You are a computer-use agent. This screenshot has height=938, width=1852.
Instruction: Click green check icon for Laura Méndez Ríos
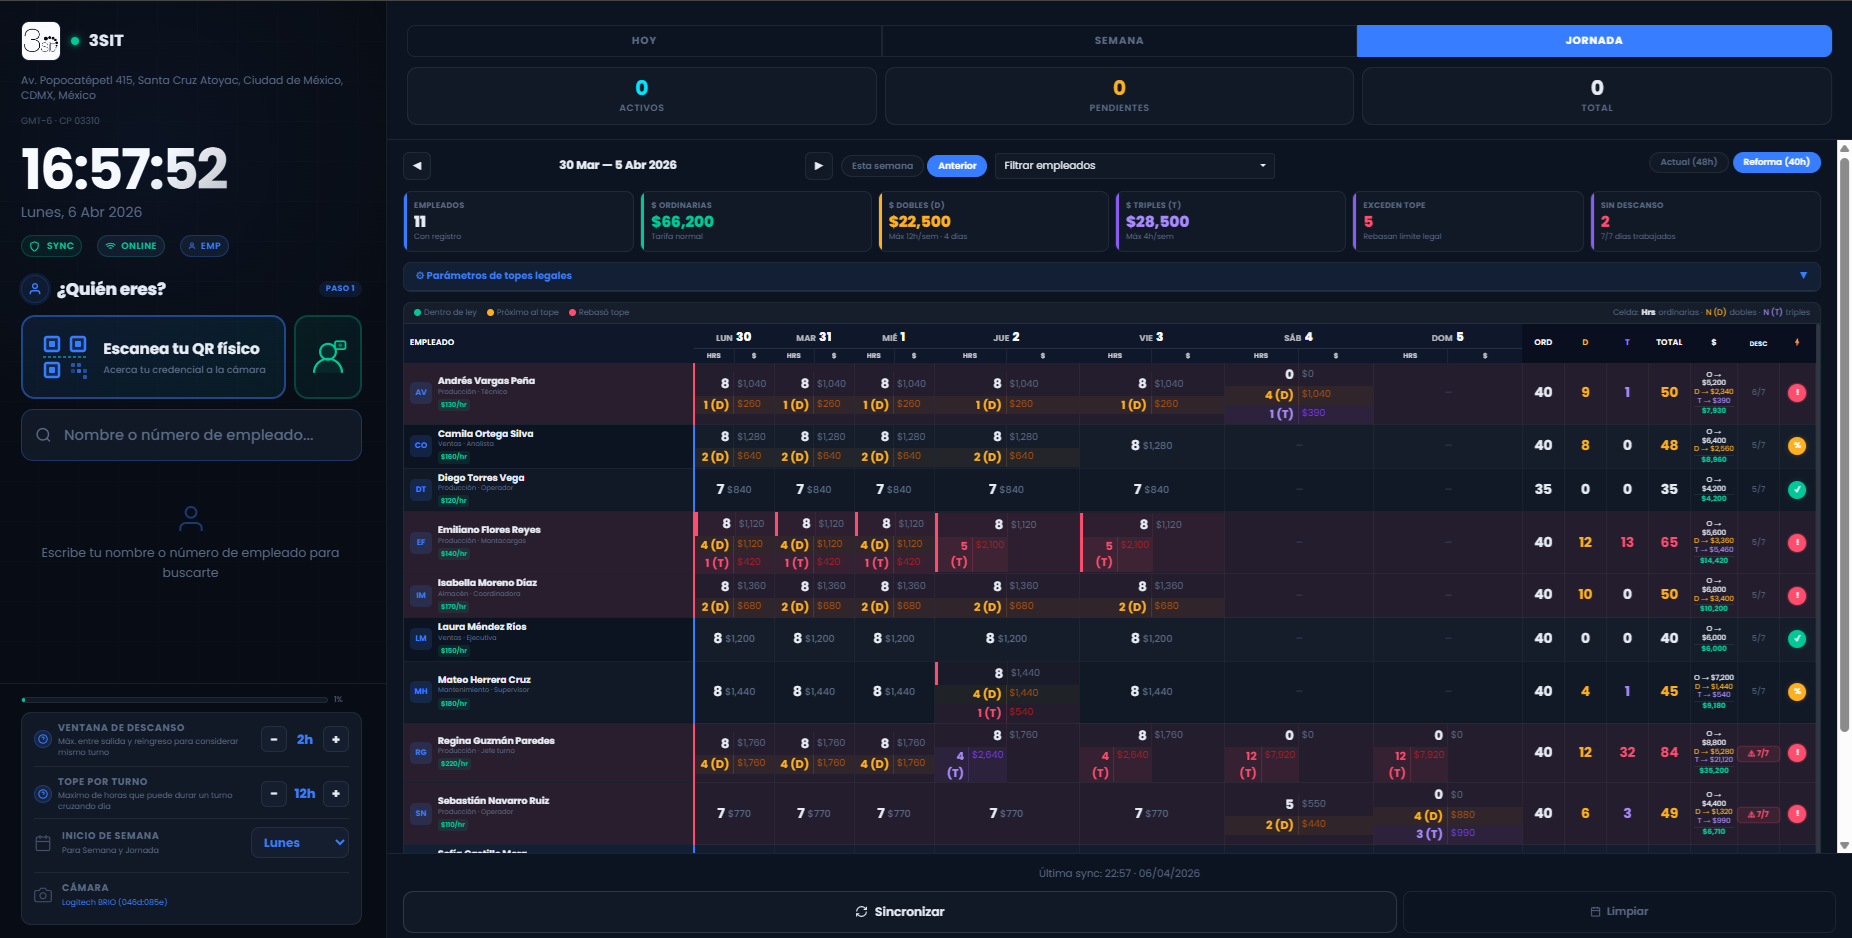click(1797, 639)
